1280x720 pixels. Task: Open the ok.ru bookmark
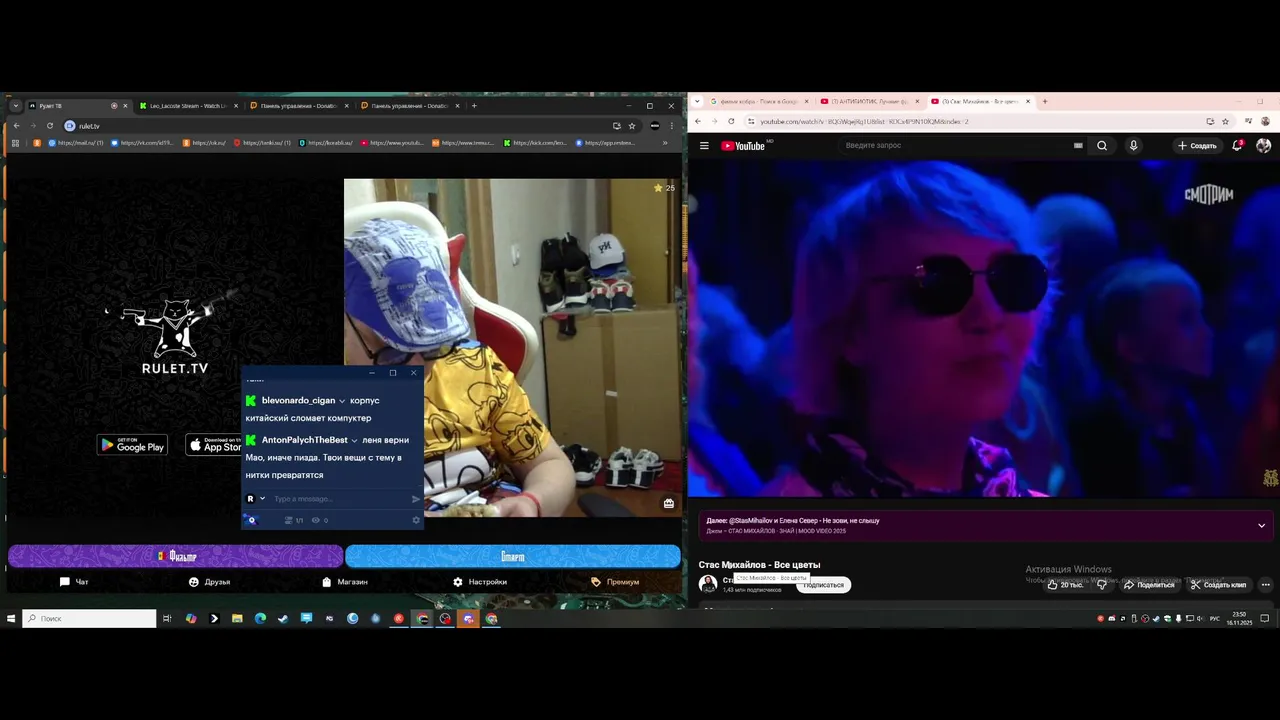pyautogui.click(x=204, y=143)
